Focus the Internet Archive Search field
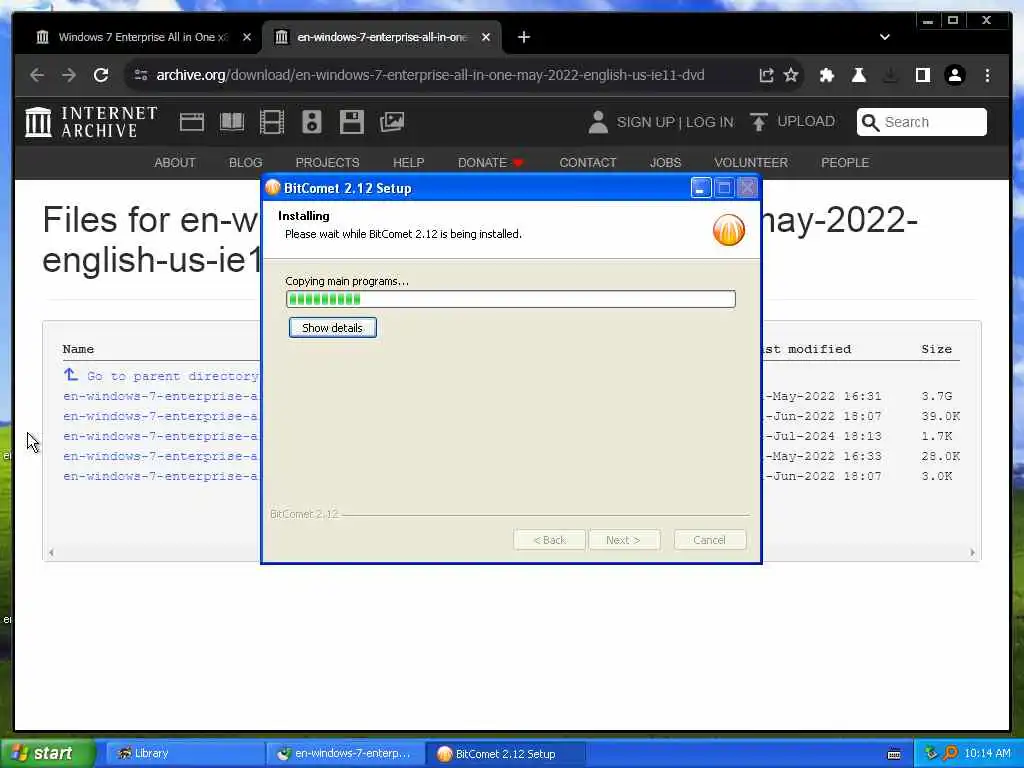The width and height of the screenshot is (1024, 768). pyautogui.click(x=921, y=122)
